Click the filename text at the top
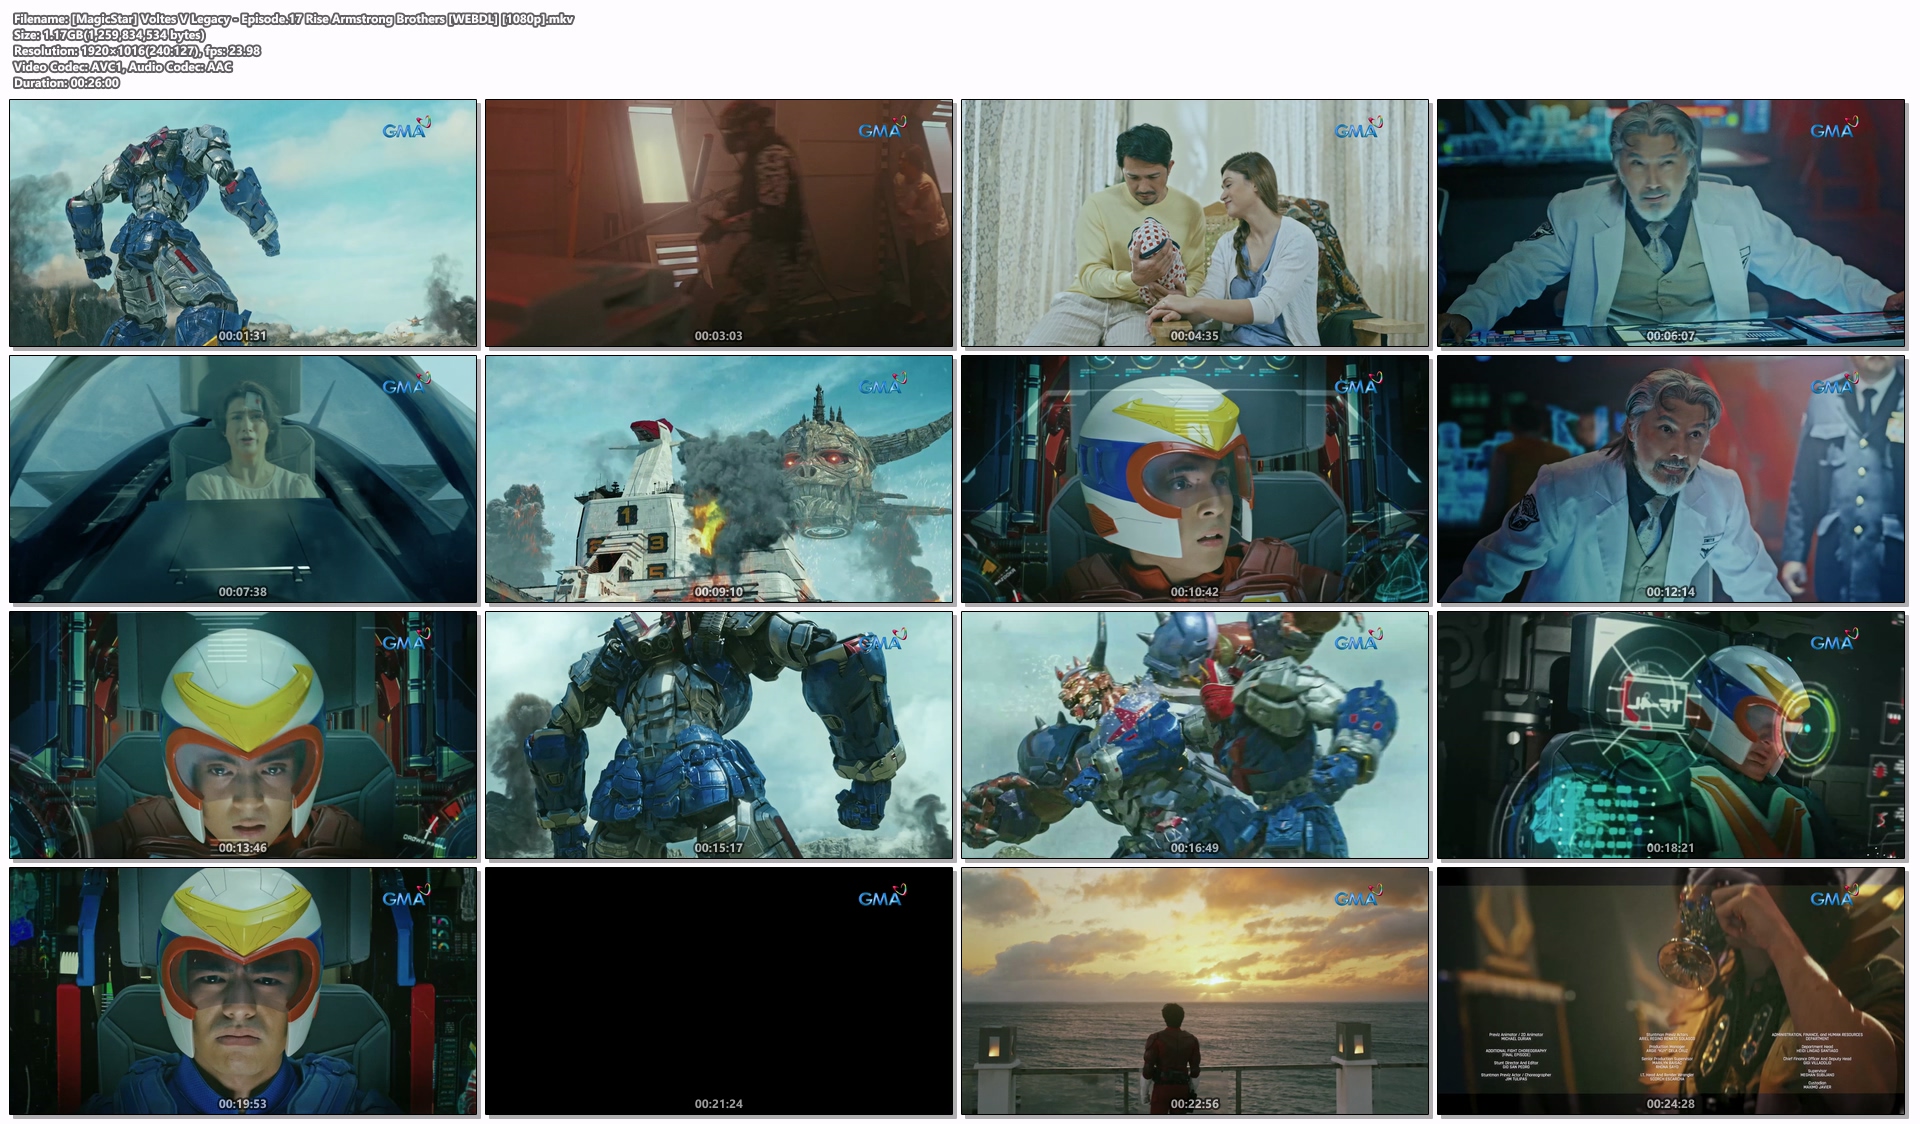This screenshot has width=1920, height=1124. (x=294, y=19)
